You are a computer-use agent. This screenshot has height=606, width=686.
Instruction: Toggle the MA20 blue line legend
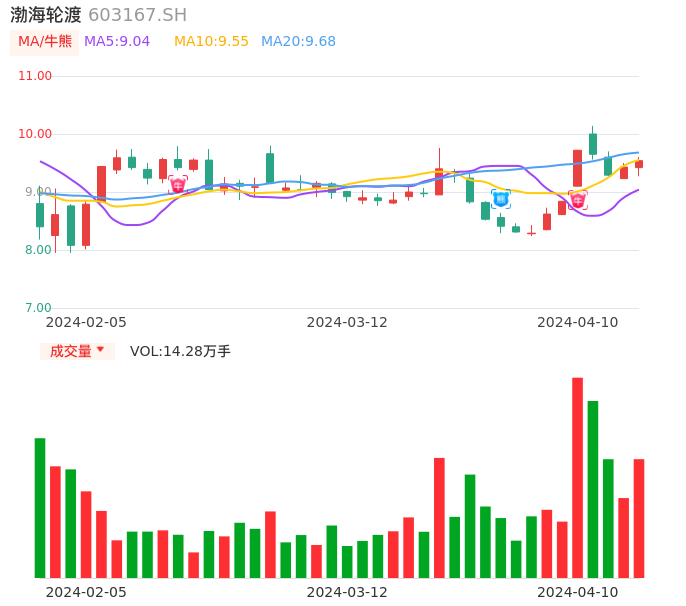[x=298, y=42]
